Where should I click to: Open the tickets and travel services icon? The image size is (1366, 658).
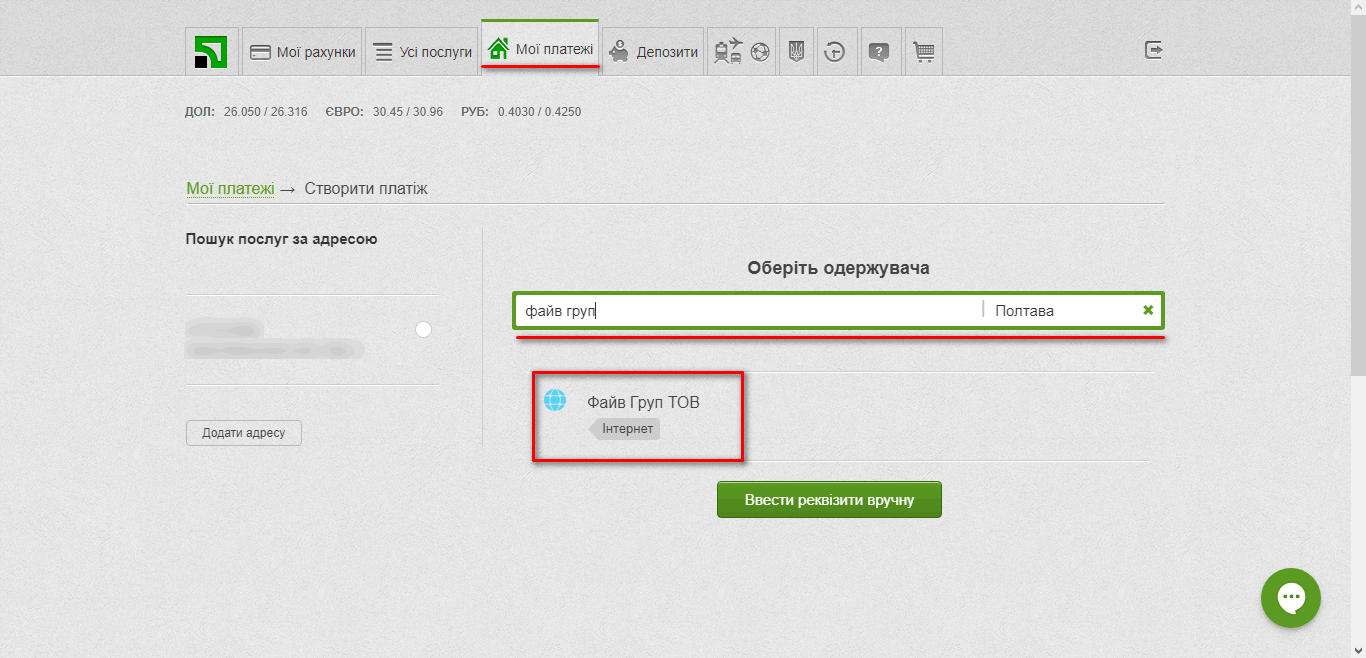(741, 51)
